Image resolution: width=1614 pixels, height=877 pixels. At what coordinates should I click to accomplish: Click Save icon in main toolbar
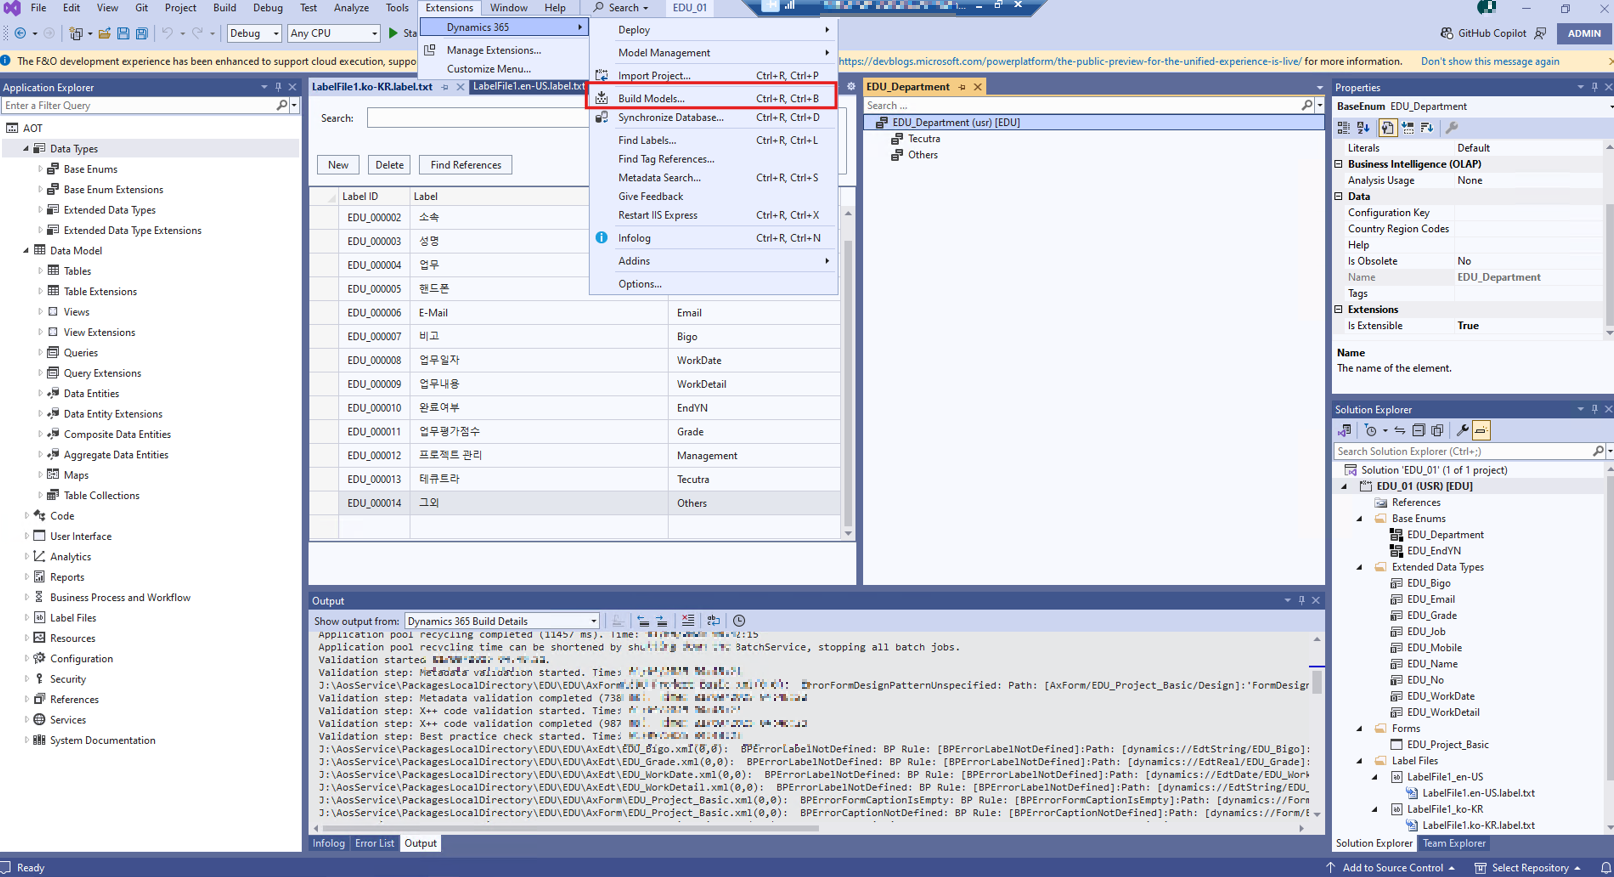[123, 33]
